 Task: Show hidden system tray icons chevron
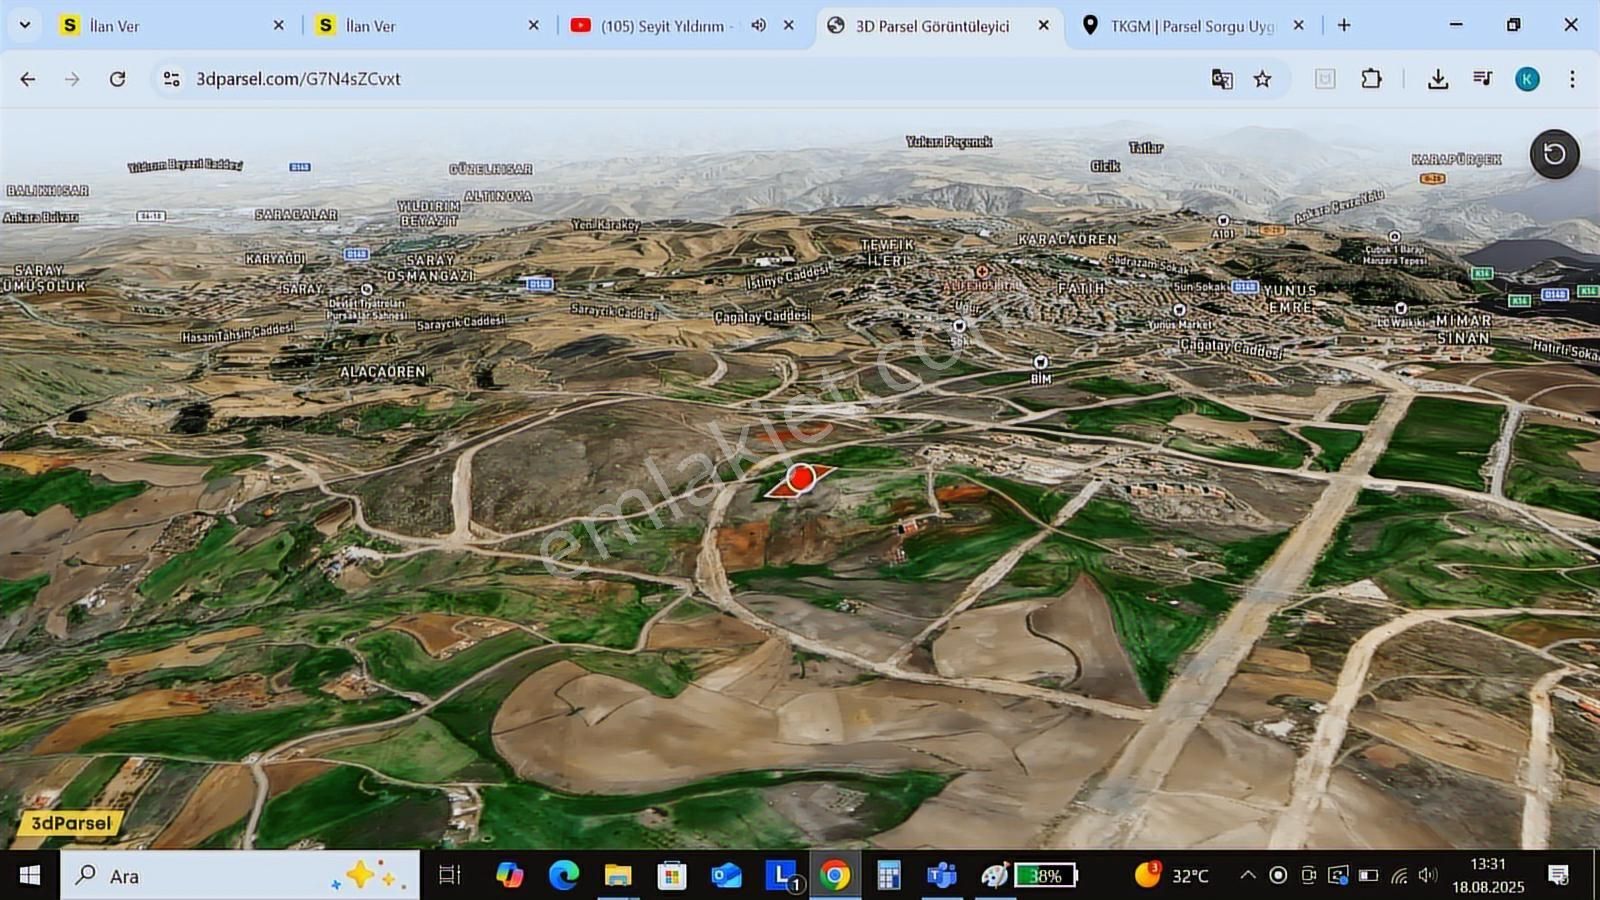pos(1247,876)
